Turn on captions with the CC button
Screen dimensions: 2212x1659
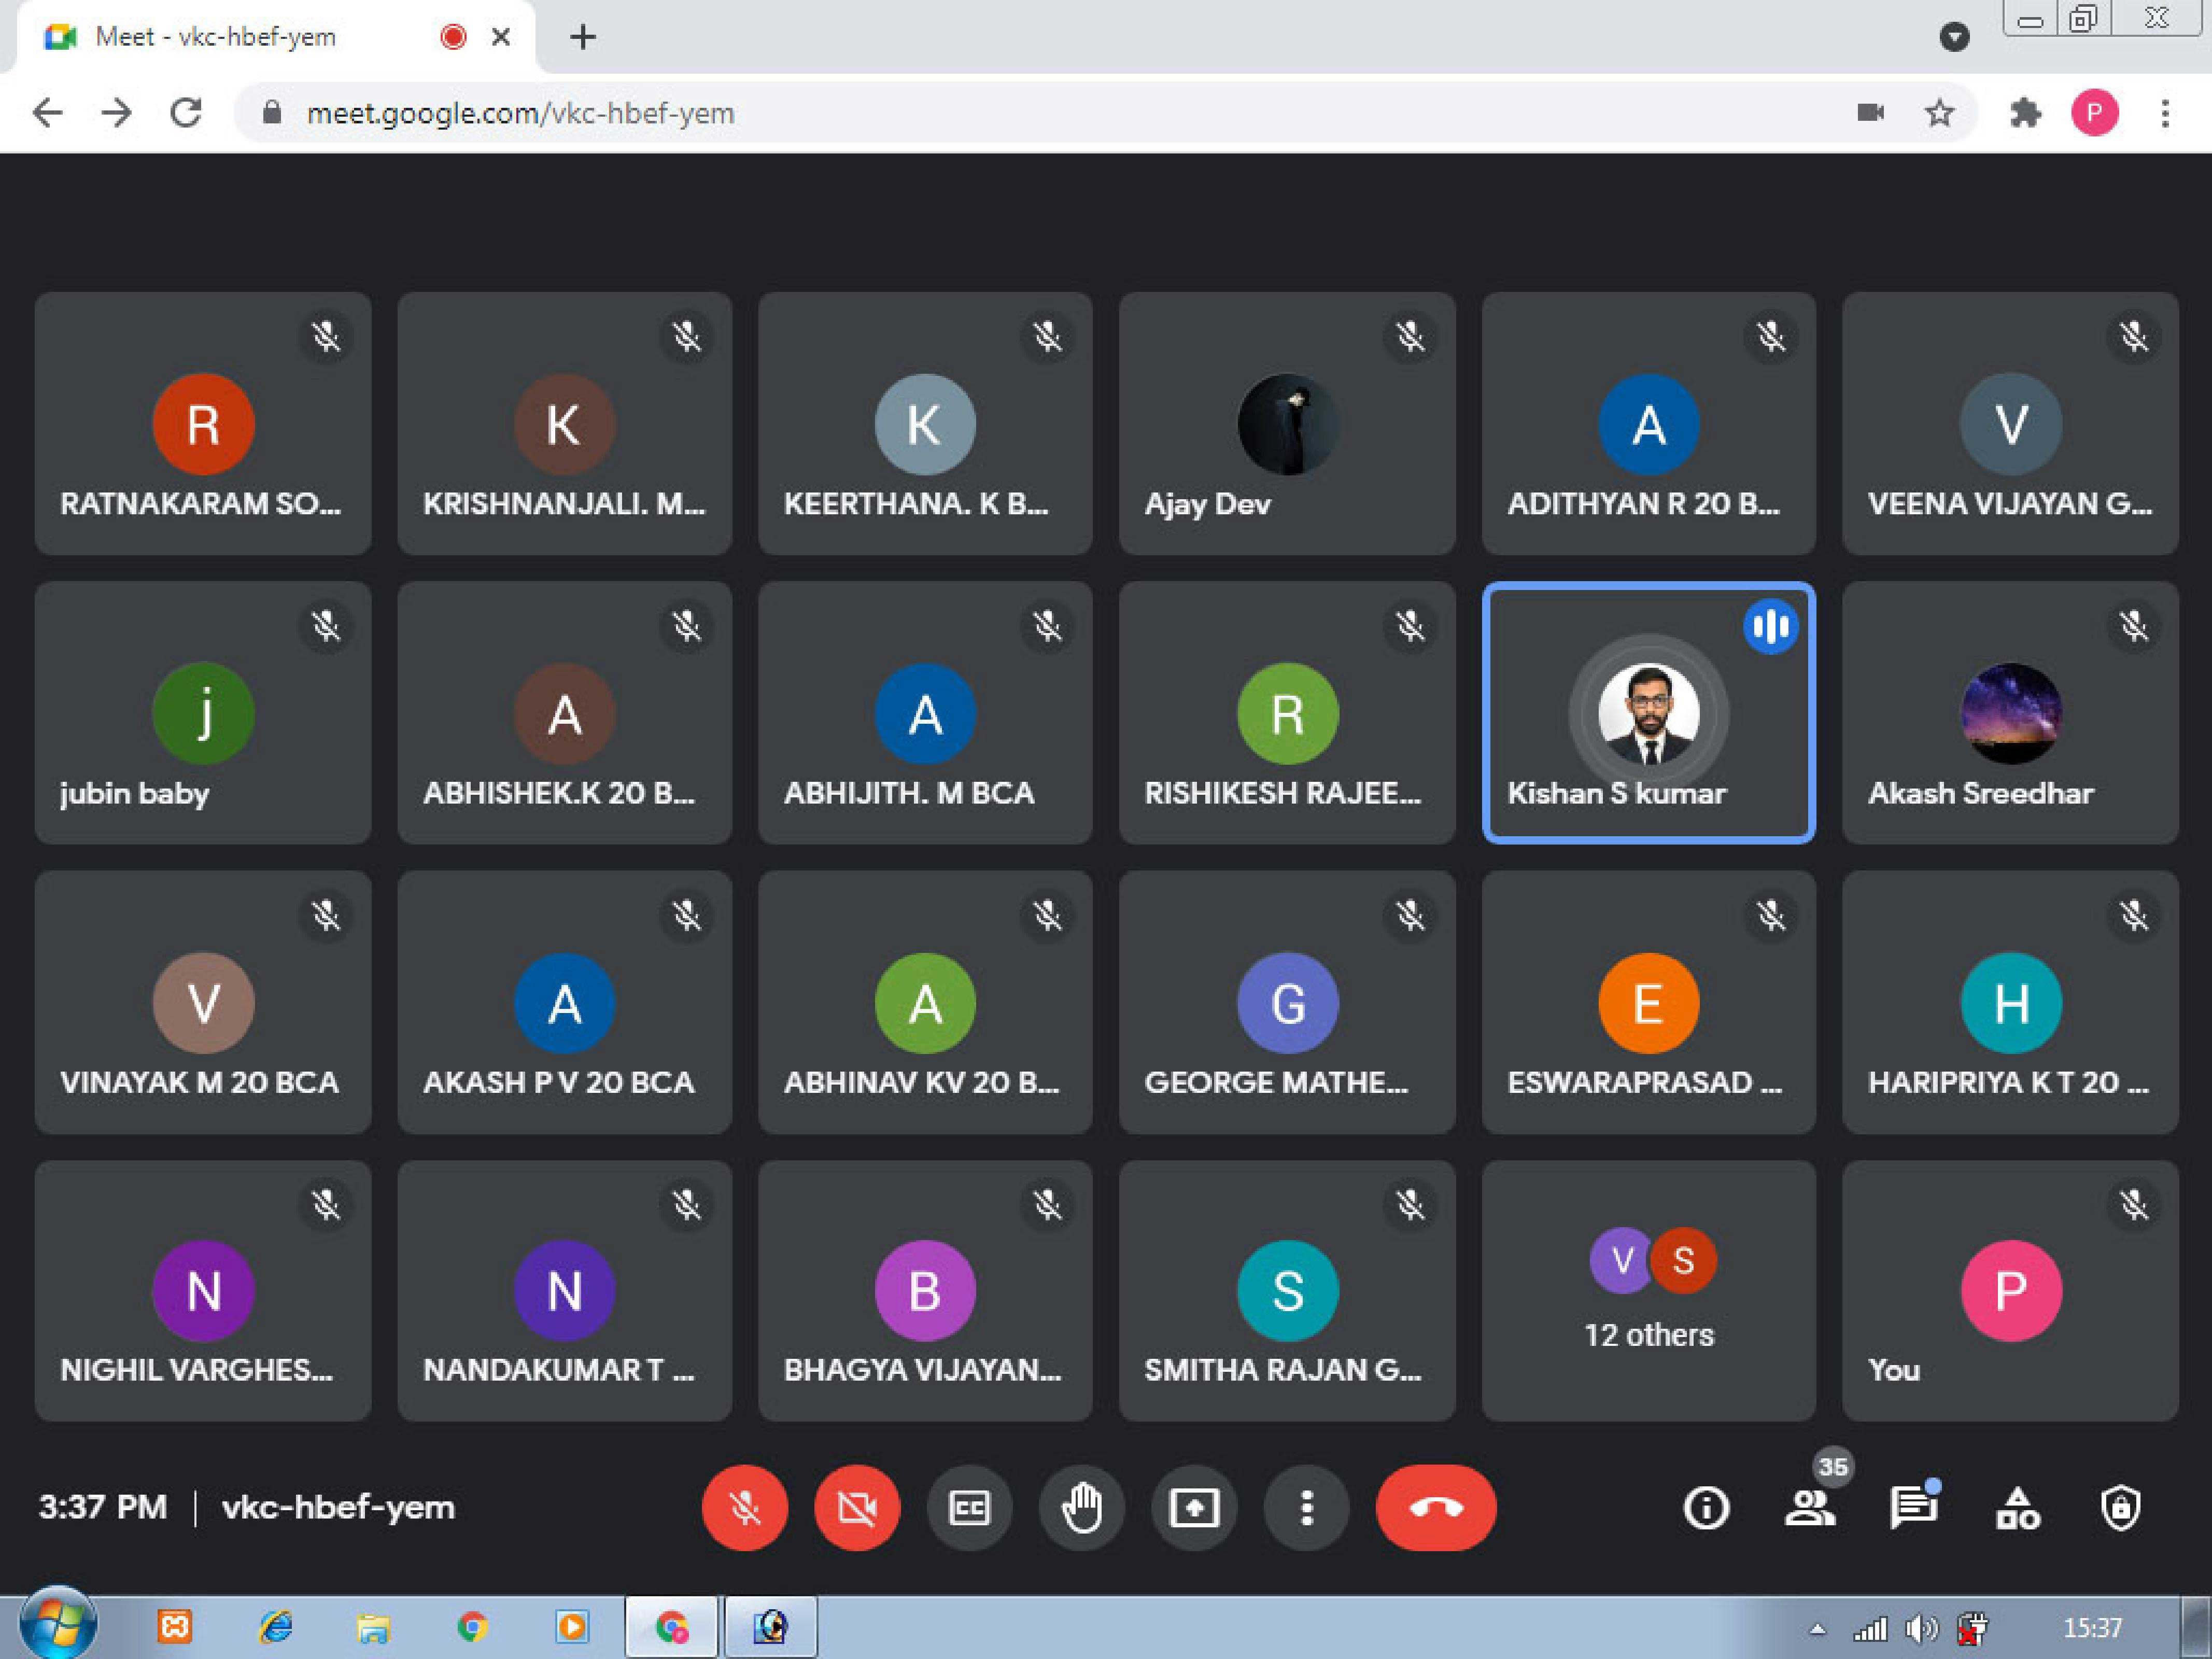coord(969,1507)
